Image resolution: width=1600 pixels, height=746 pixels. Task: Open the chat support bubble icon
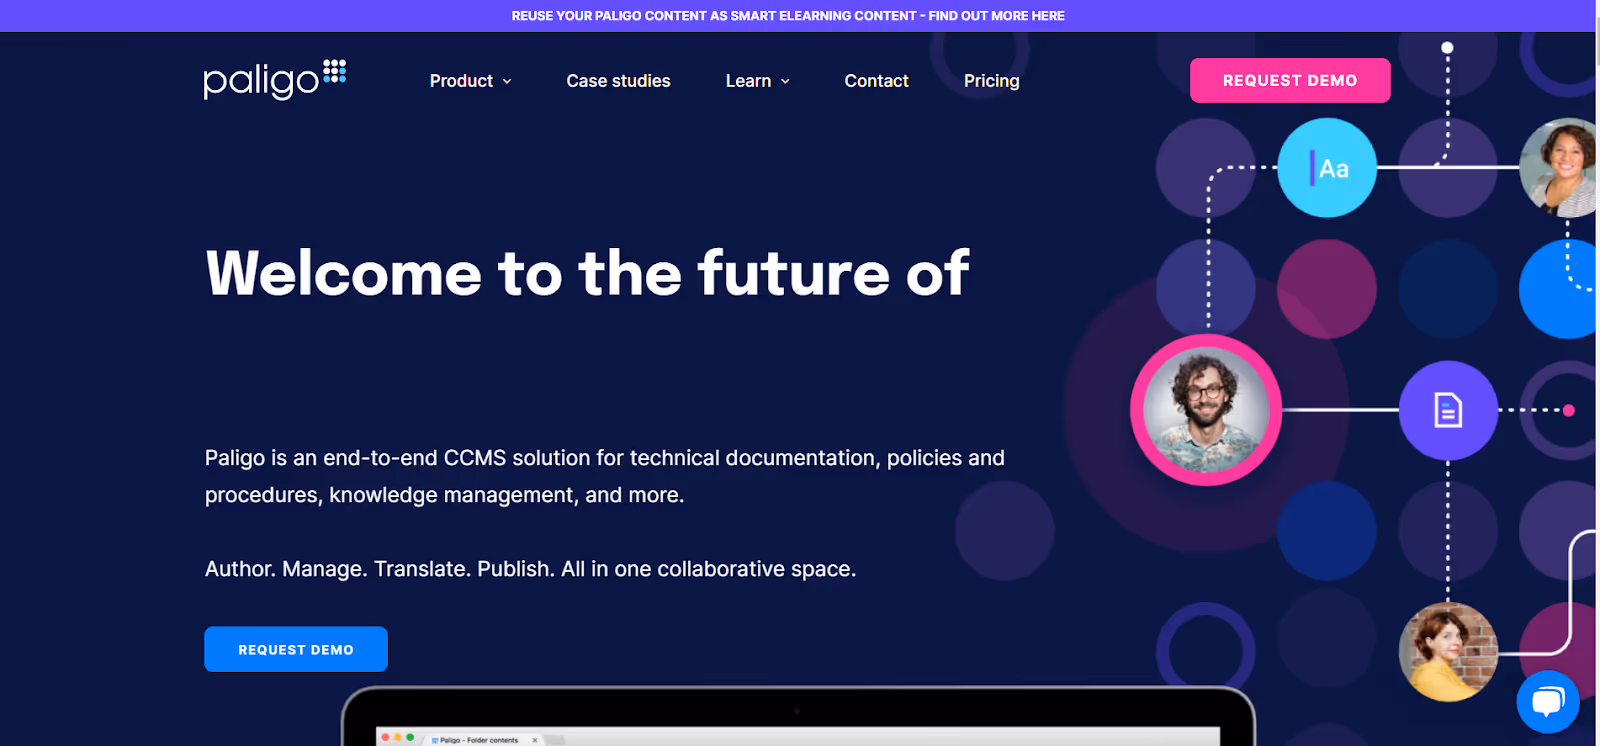pos(1547,702)
